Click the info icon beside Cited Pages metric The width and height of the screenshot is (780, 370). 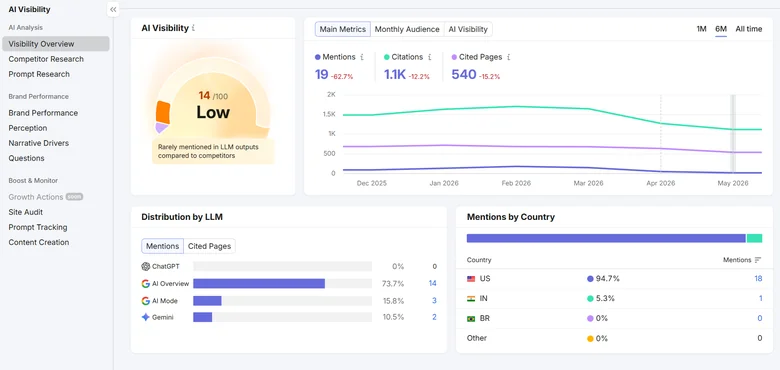(508, 57)
